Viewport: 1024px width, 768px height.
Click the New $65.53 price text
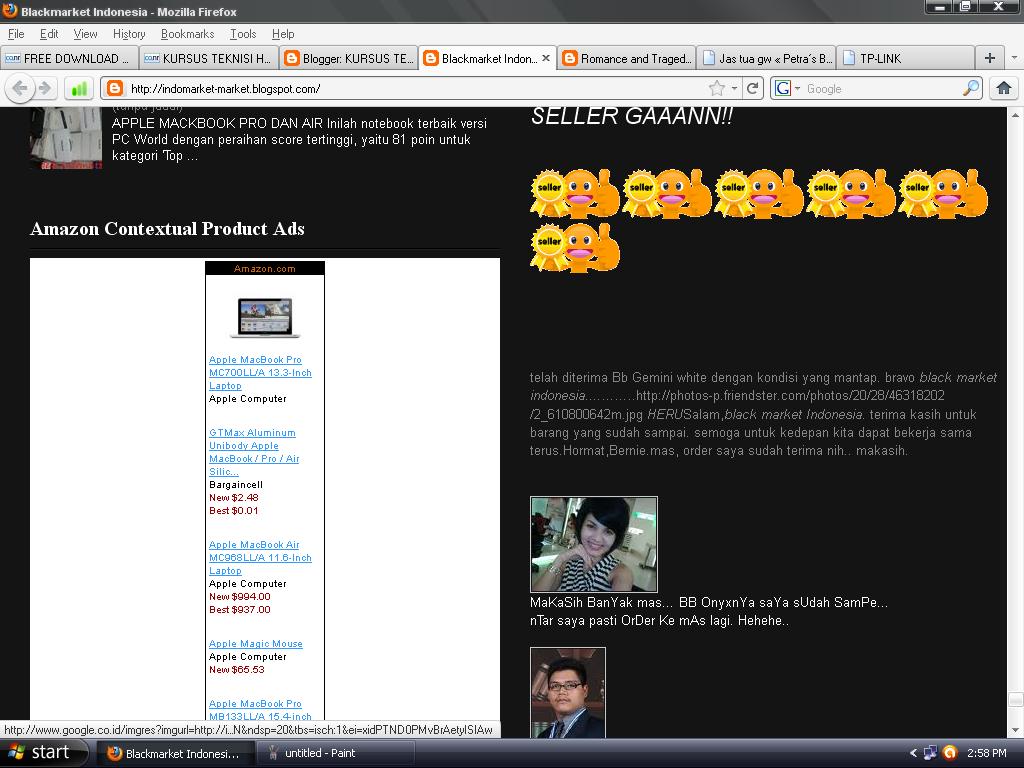pos(236,669)
